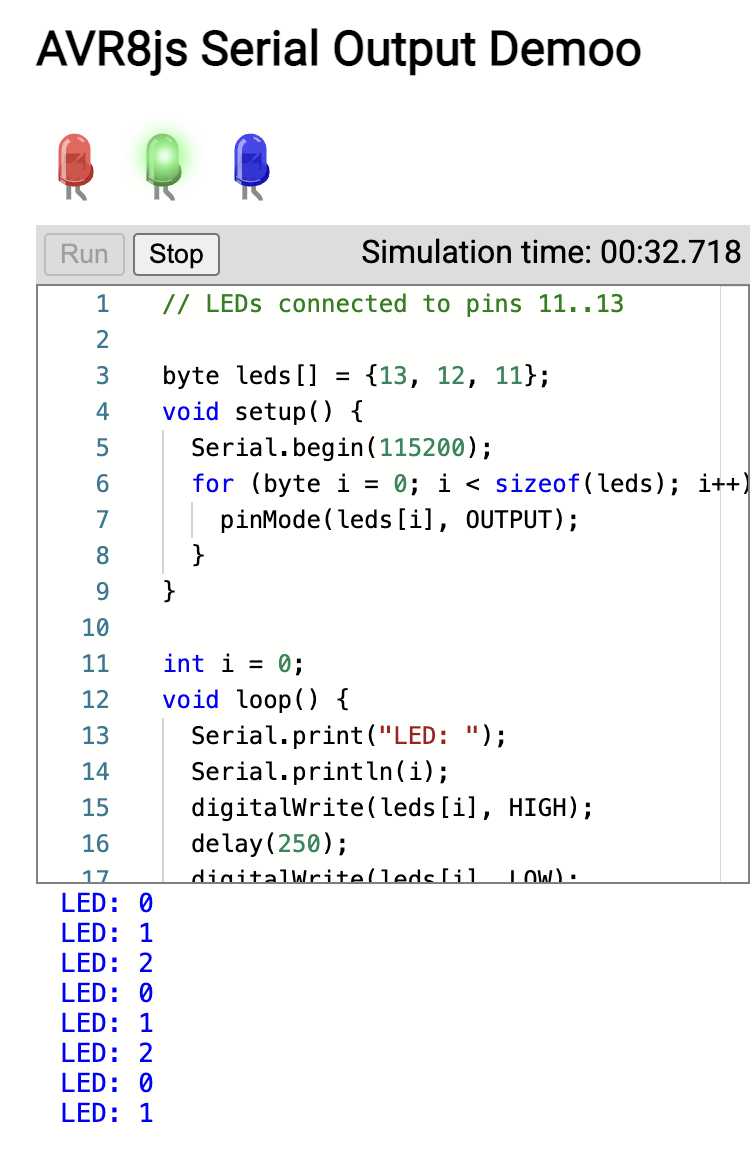Click the blue LED icon
Image resolution: width=752 pixels, height=1152 pixels.
click(x=250, y=161)
